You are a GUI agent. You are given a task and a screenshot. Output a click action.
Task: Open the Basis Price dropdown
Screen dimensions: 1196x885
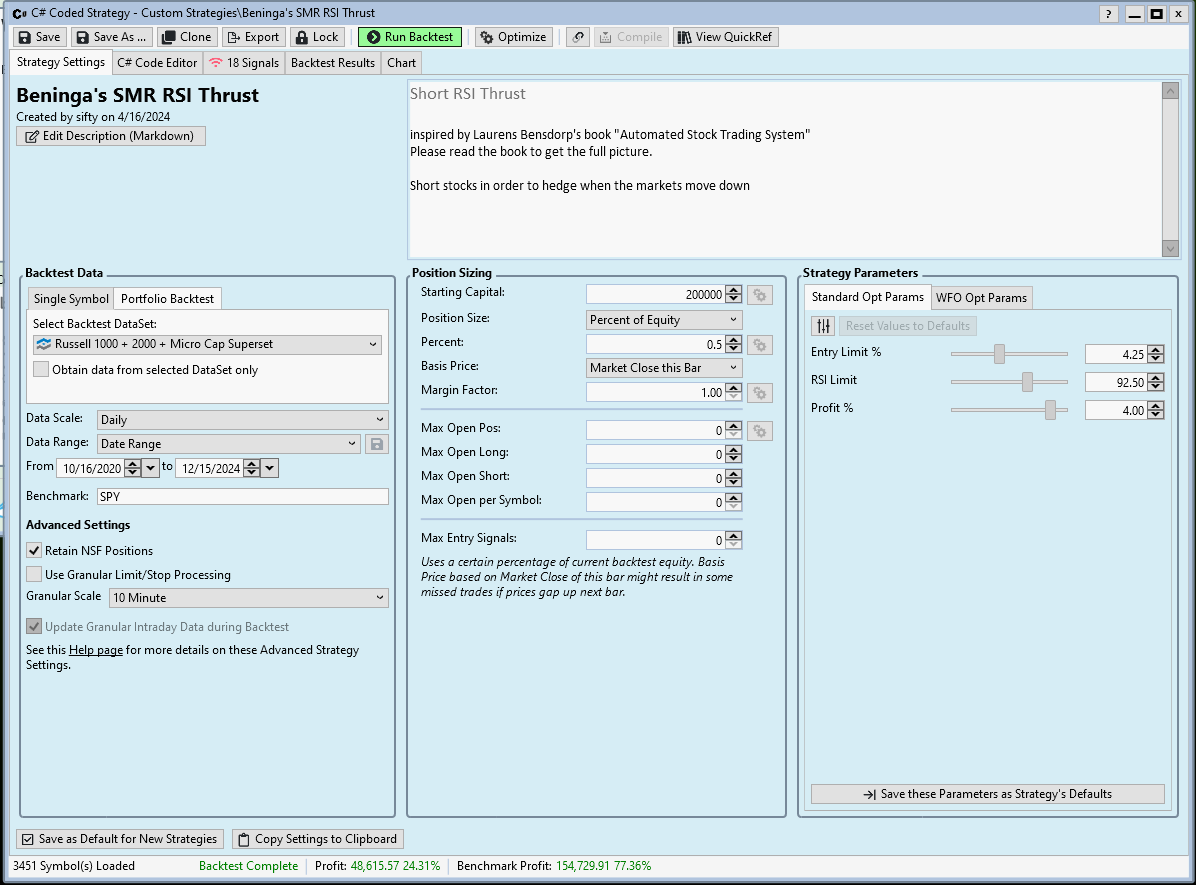(x=664, y=368)
